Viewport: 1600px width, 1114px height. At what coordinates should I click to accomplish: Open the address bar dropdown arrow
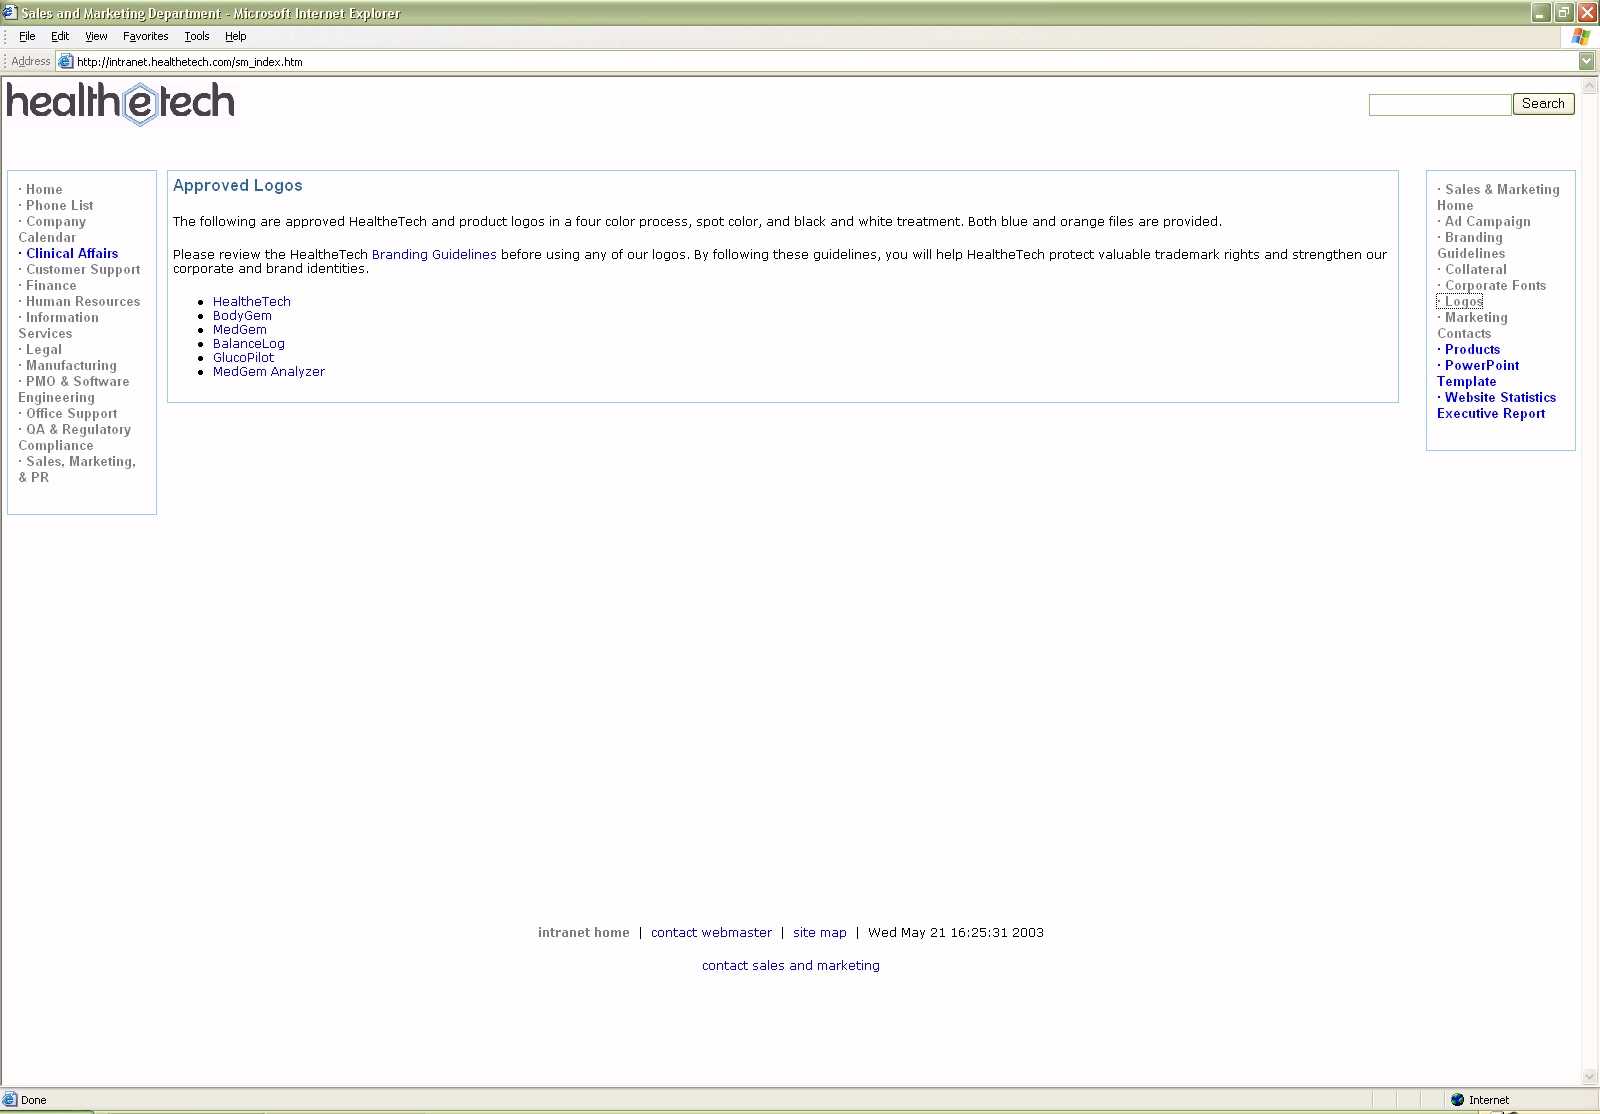[x=1586, y=62]
